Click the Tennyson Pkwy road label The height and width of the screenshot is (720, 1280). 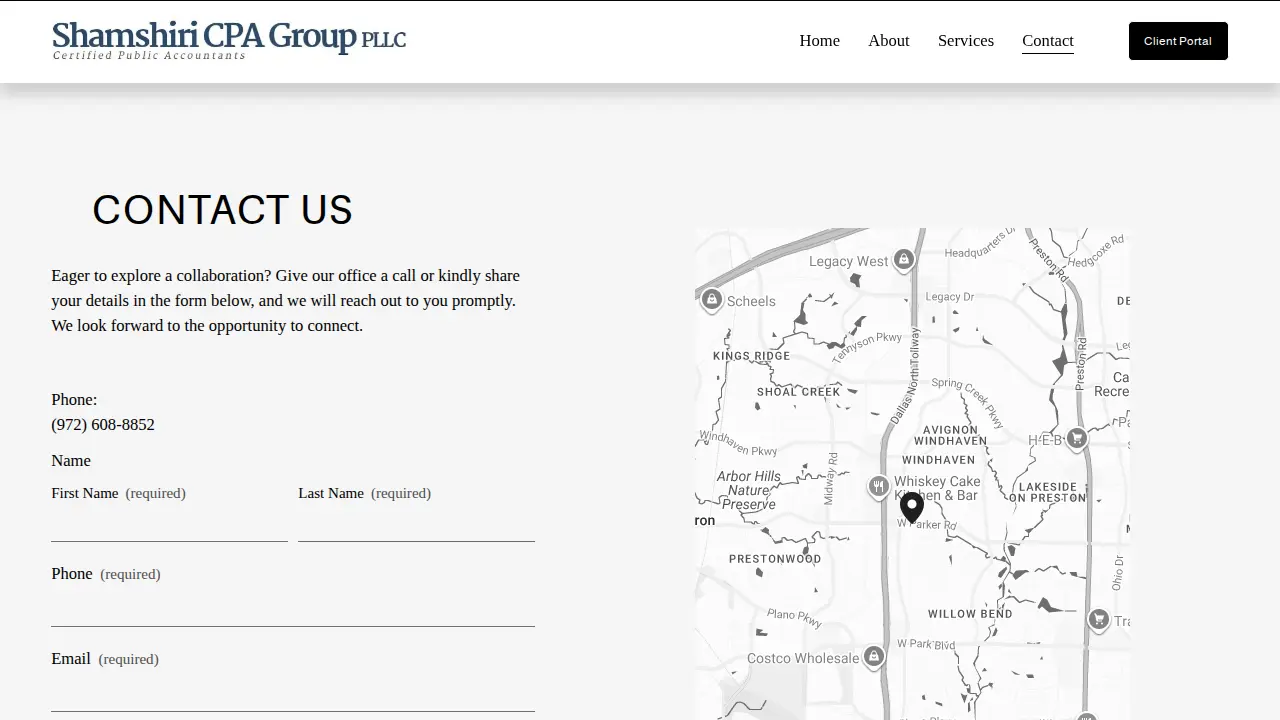(x=866, y=347)
